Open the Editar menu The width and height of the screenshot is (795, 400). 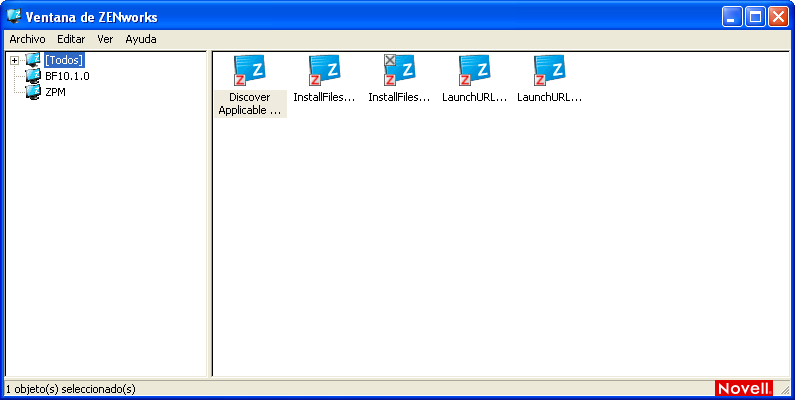point(71,39)
